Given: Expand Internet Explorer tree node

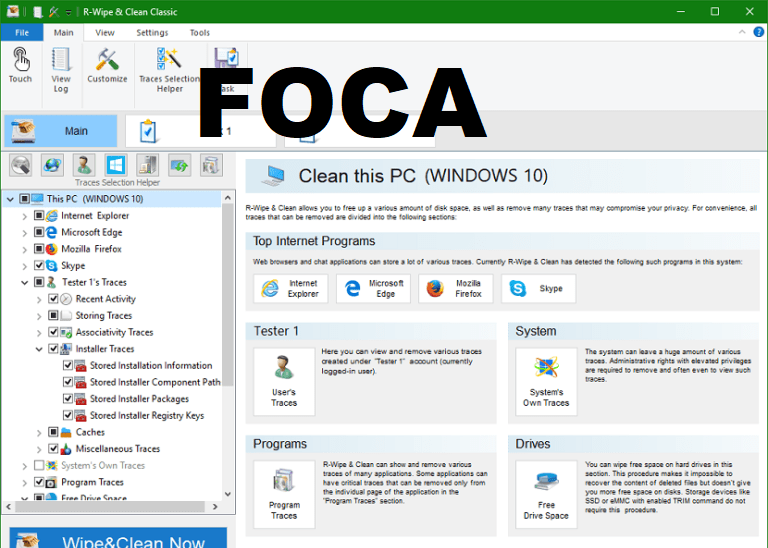Looking at the screenshot, I should (24, 216).
